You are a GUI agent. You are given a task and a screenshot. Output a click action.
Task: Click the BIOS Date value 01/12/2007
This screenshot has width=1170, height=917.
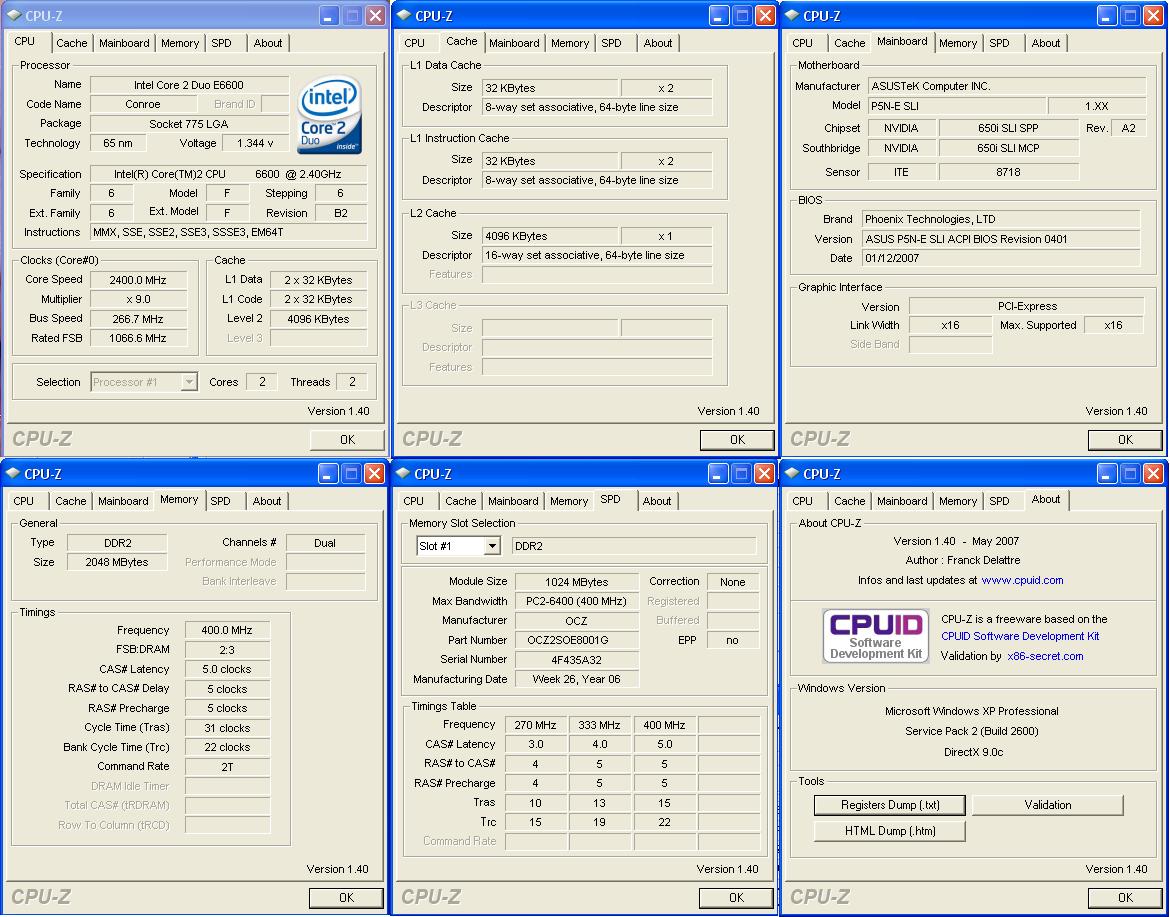click(1001, 258)
